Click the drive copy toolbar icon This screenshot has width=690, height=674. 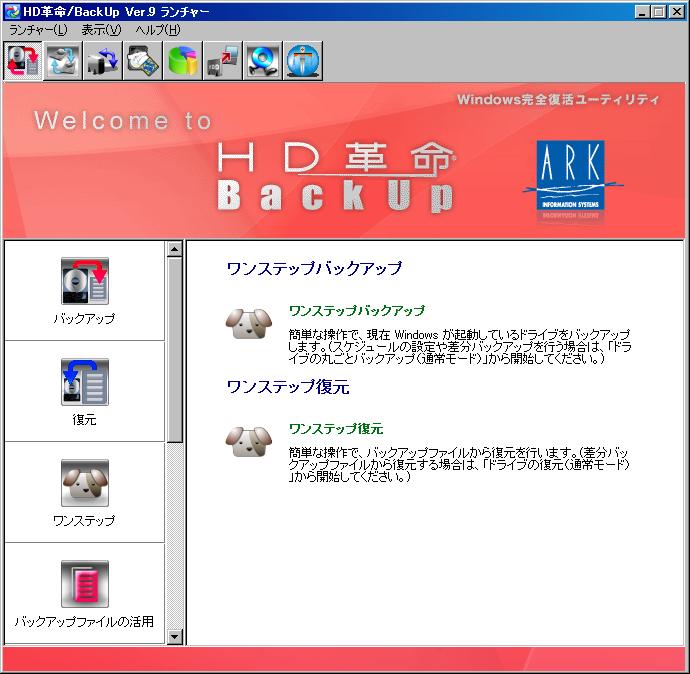click(x=102, y=61)
